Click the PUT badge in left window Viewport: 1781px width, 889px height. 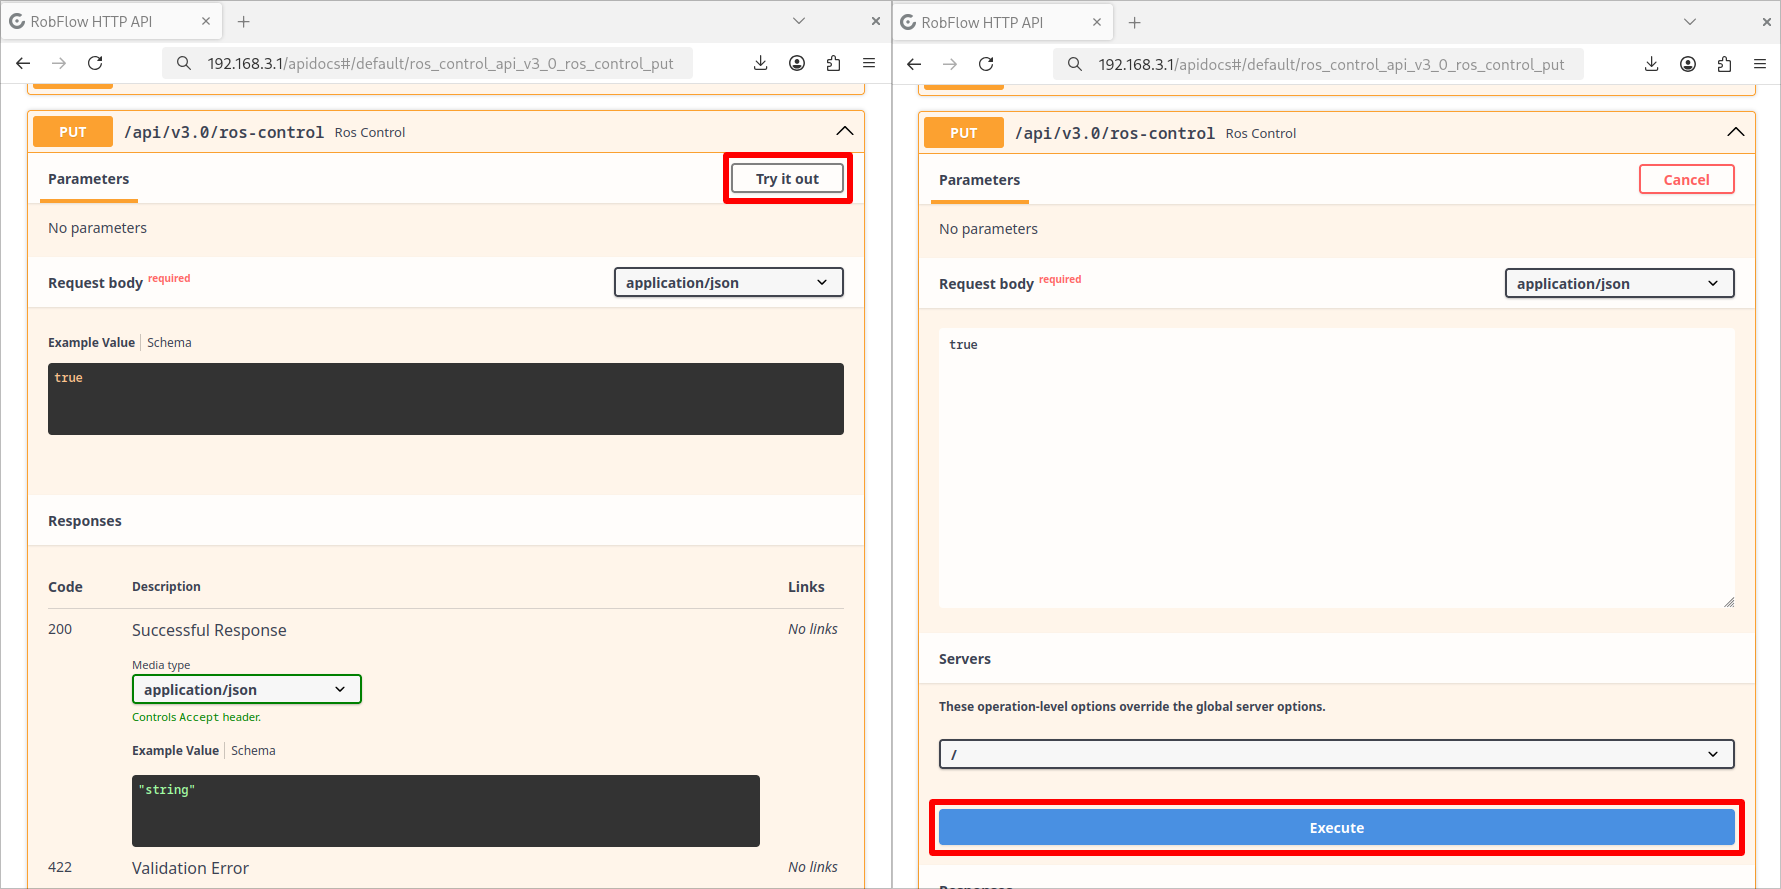(73, 132)
